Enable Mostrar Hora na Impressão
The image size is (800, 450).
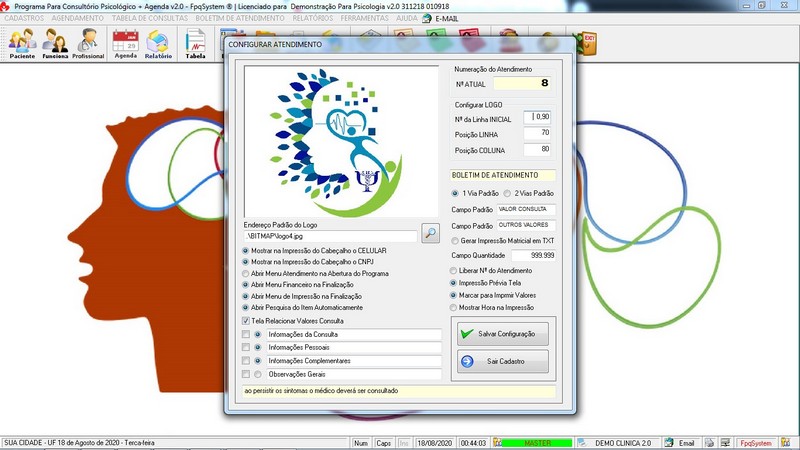[453, 308]
